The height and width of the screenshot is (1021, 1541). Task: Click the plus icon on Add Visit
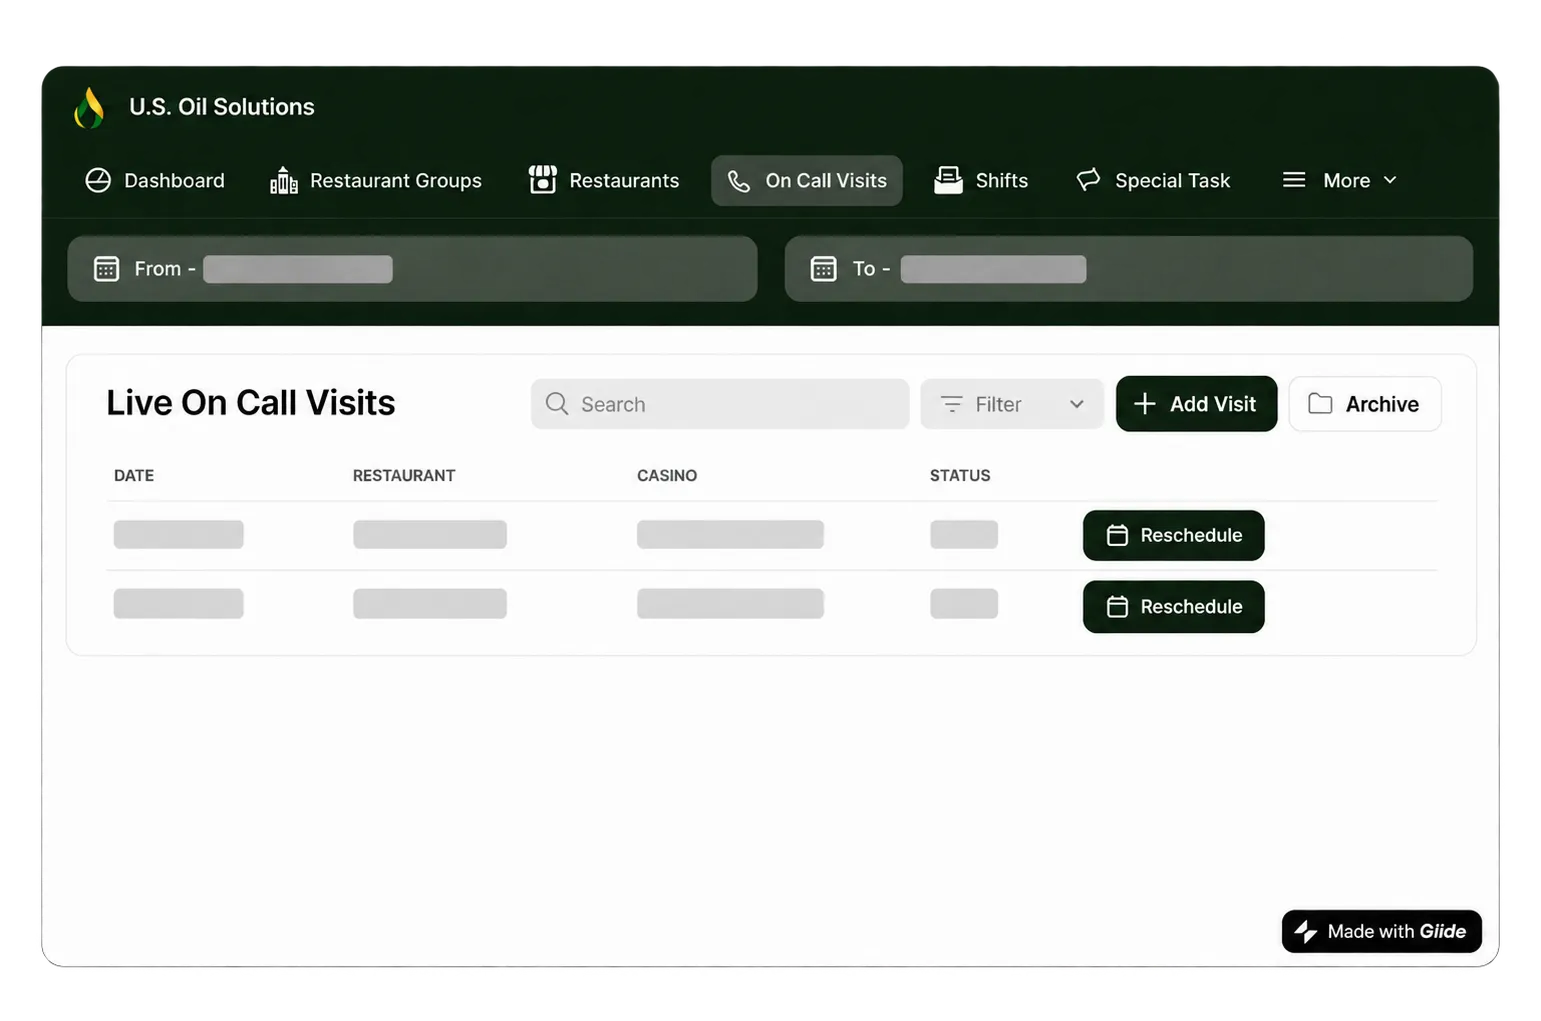coord(1145,403)
